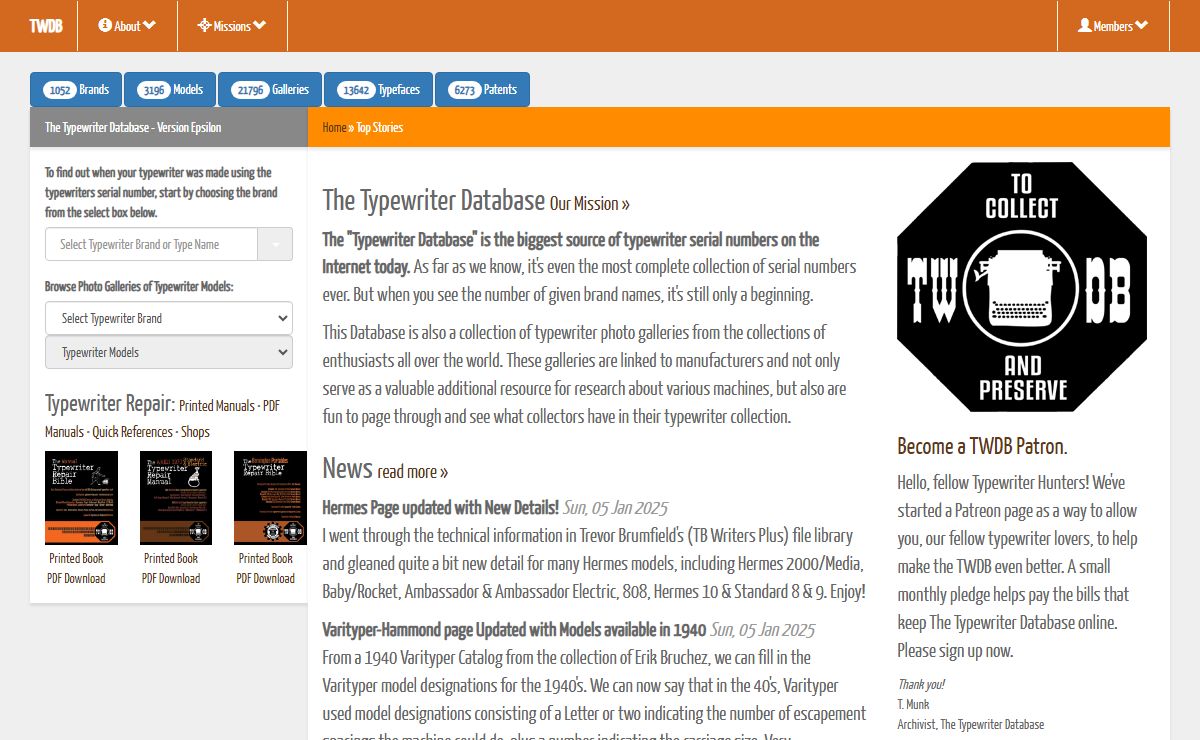Screen dimensions: 1200x740
Task: Click PDF Download under the middle cover
Action: 171,578
